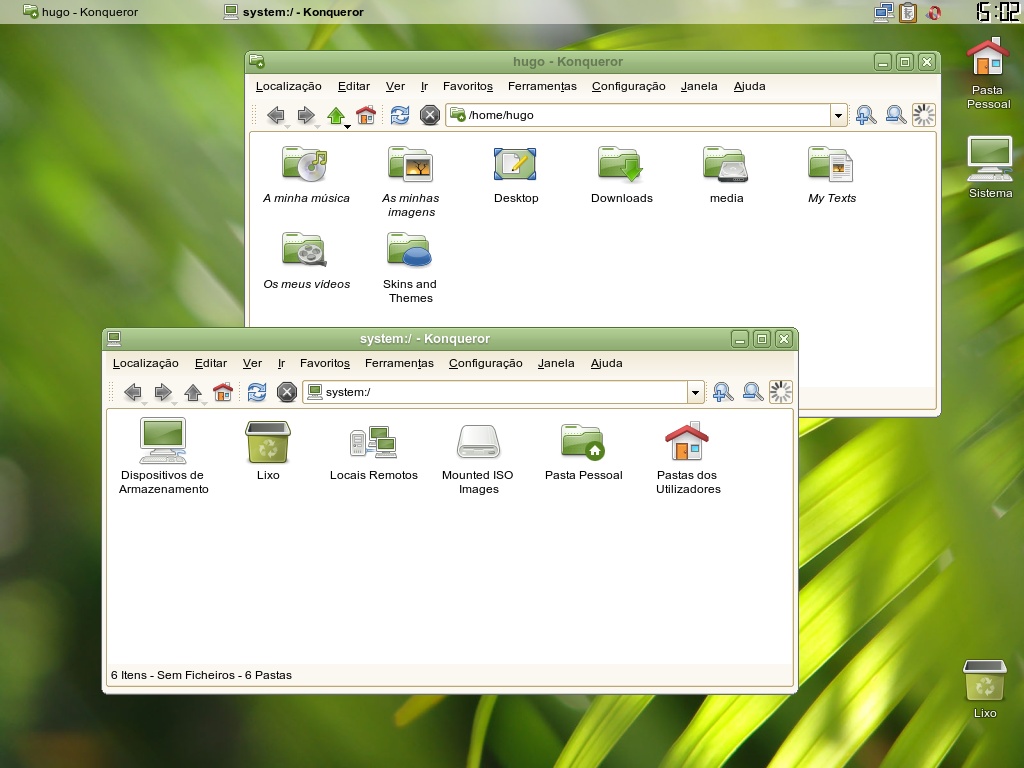The width and height of the screenshot is (1024, 768).
Task: Open the 'My Texts' folder
Action: click(831, 175)
